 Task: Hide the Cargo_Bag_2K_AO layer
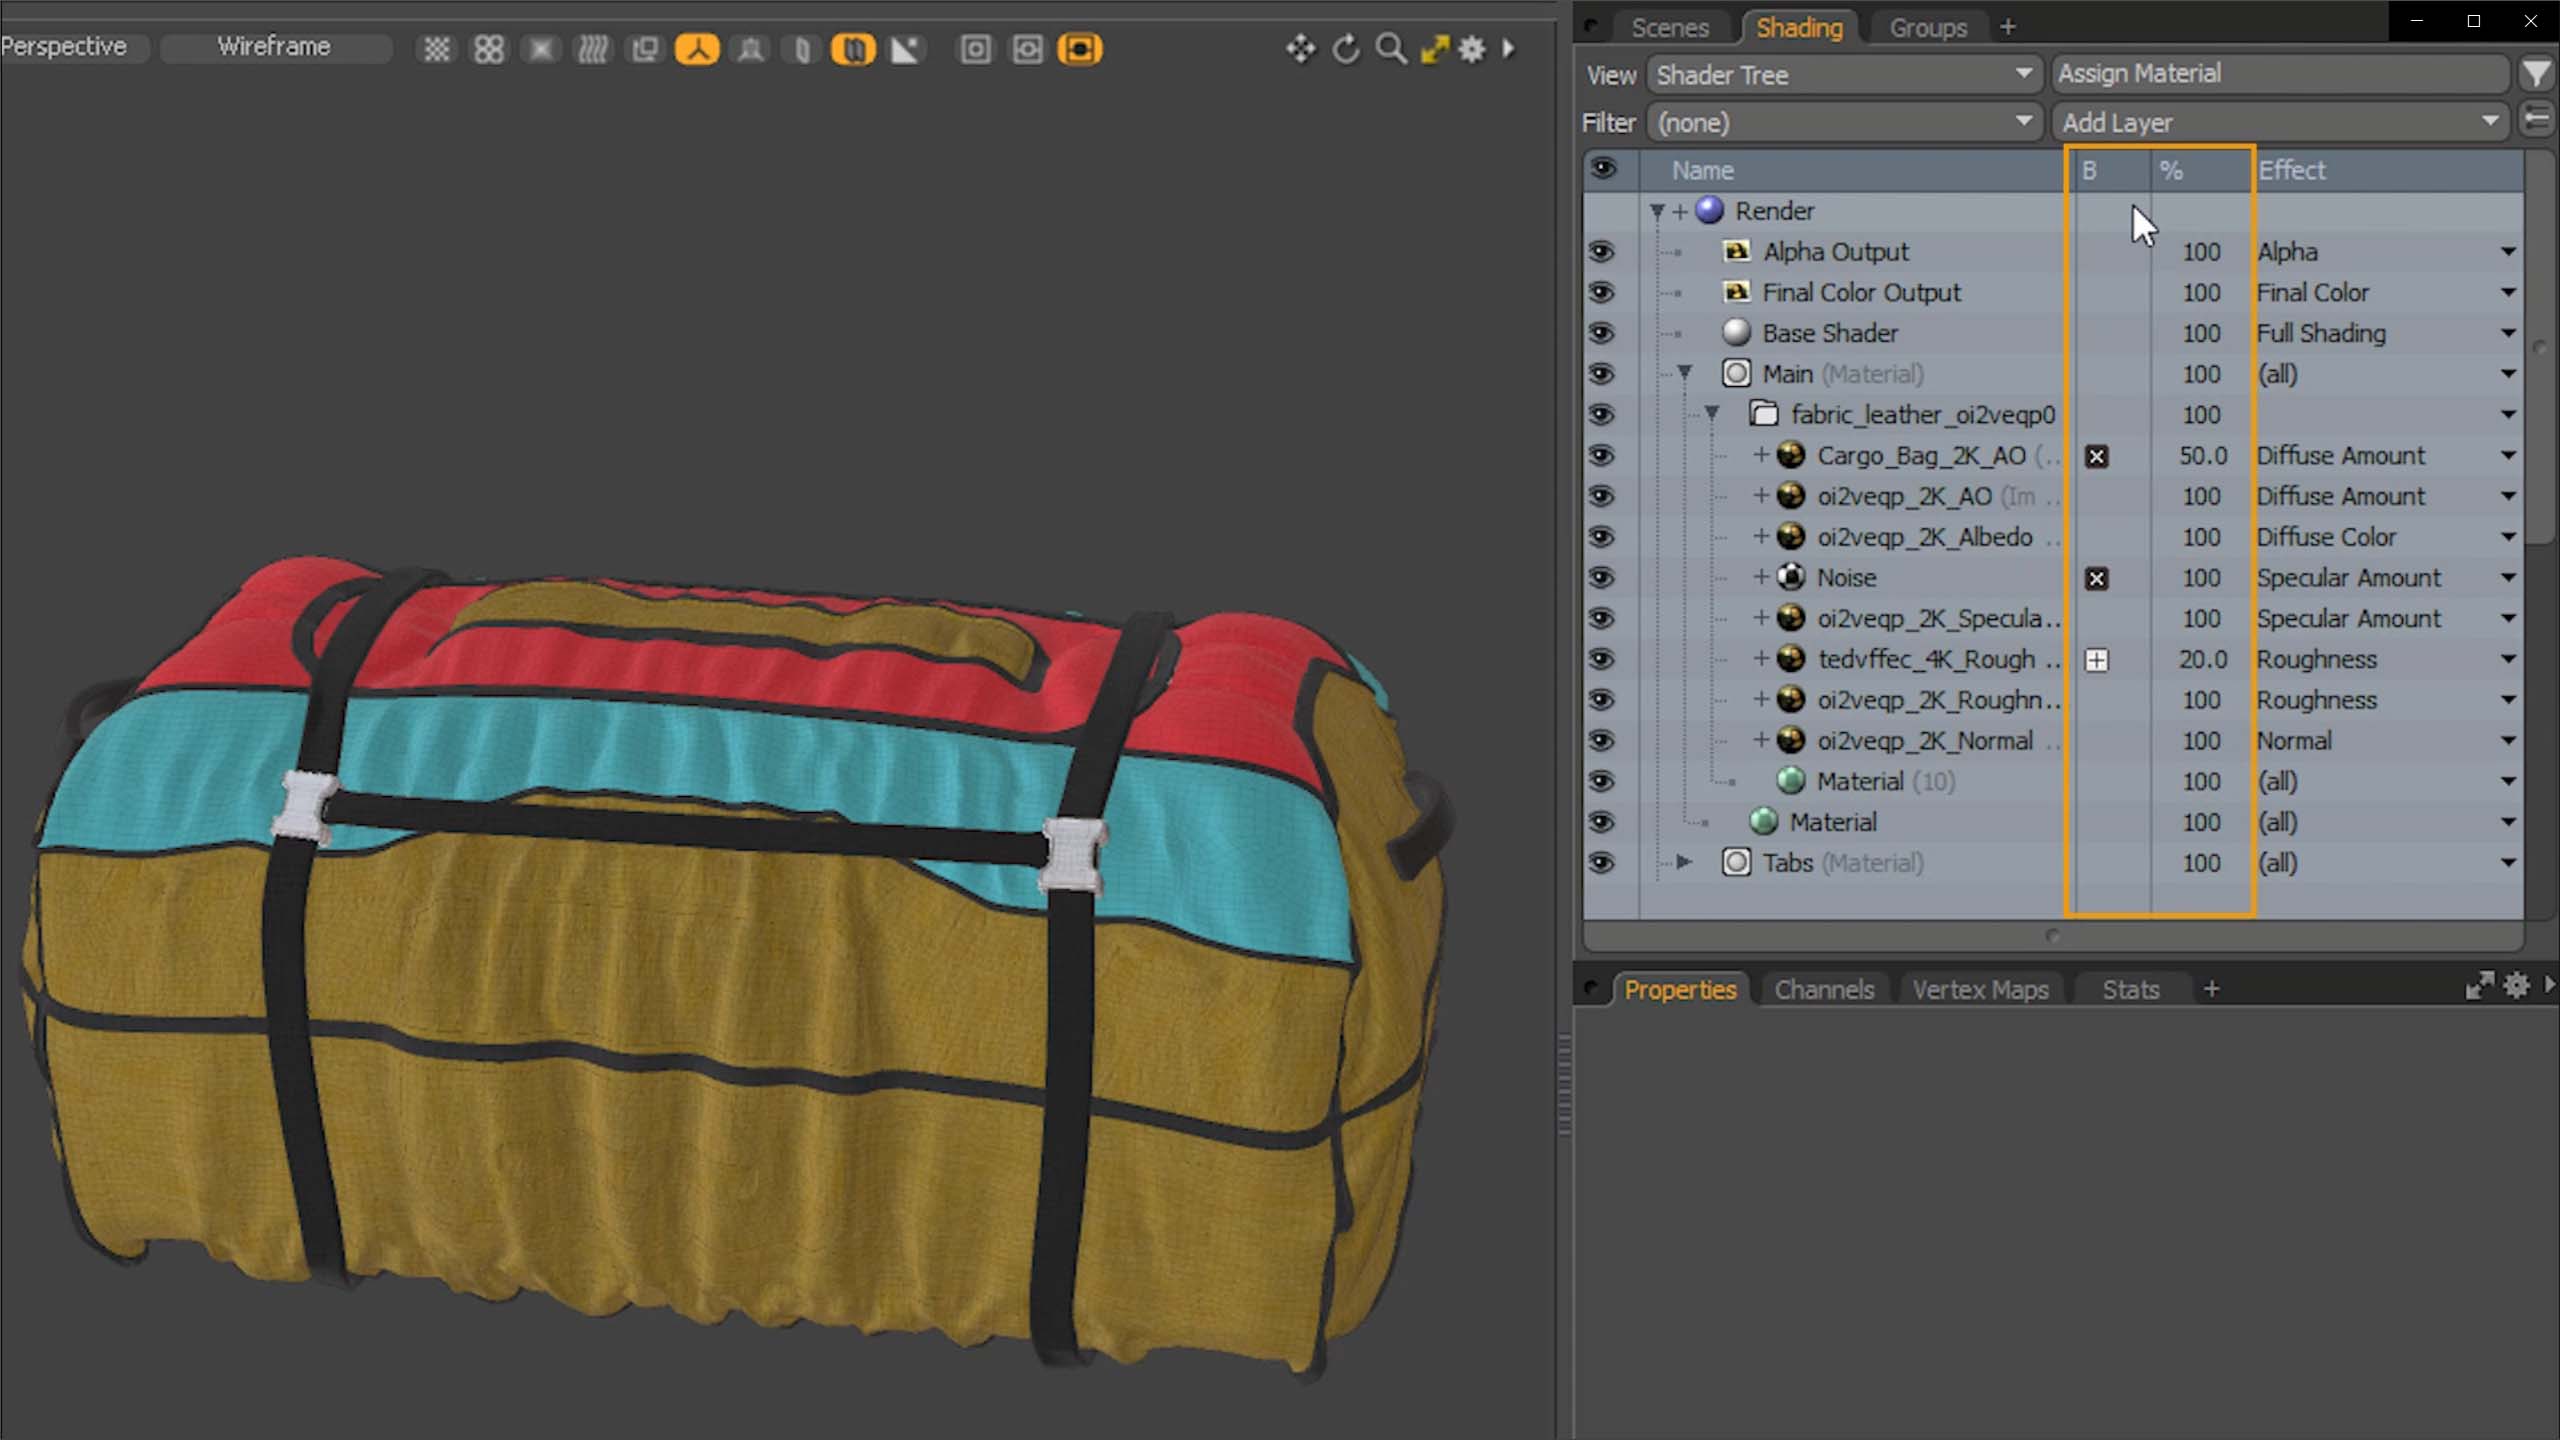(1602, 455)
